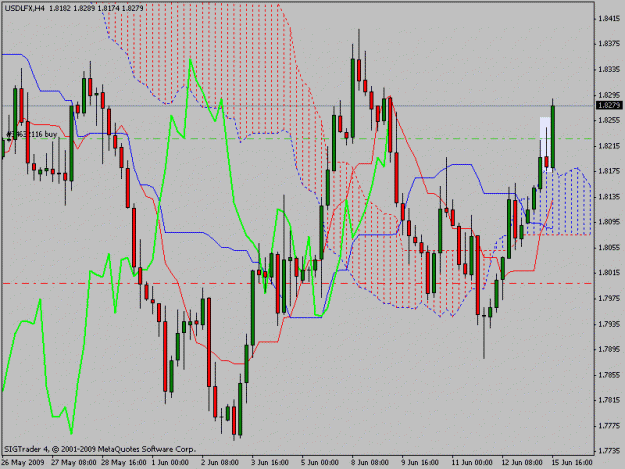The height and width of the screenshot is (469, 625).
Task: Click time axis label 27 May 08:00
Action: pyautogui.click(x=74, y=462)
